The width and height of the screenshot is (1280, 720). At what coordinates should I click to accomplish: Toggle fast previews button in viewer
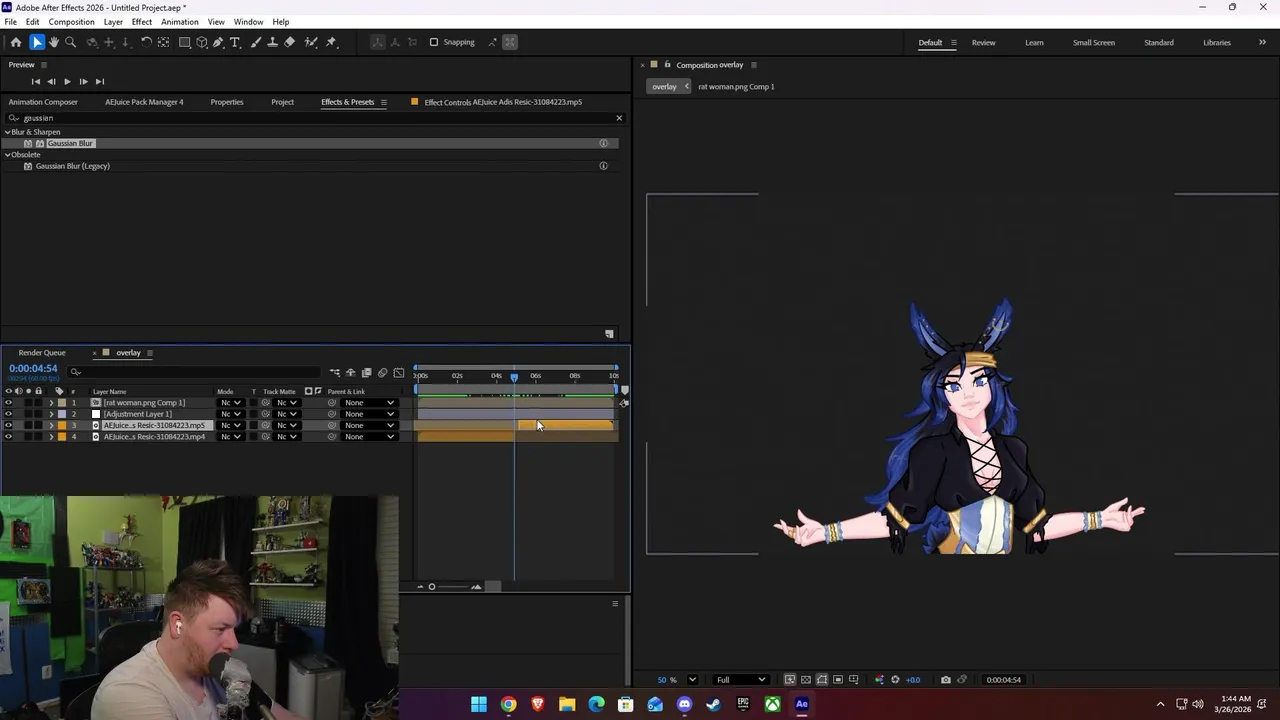click(x=790, y=680)
